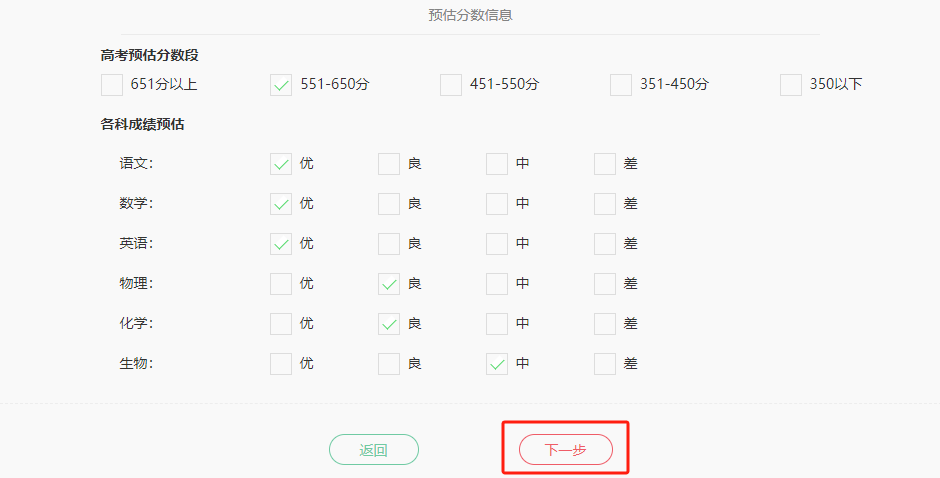Uncheck 优 for 数学
Image resolution: width=940 pixels, height=478 pixels.
(281, 204)
